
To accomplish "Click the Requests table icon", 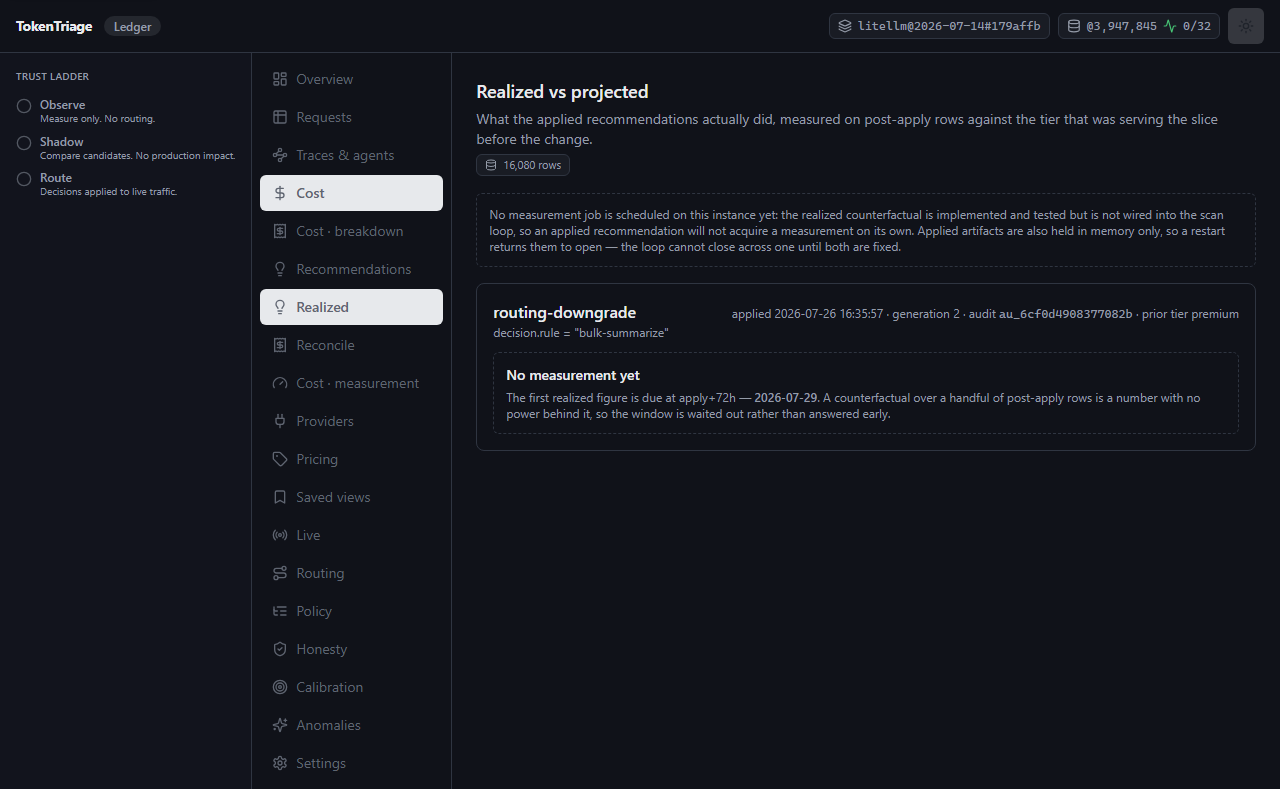I will pos(280,117).
